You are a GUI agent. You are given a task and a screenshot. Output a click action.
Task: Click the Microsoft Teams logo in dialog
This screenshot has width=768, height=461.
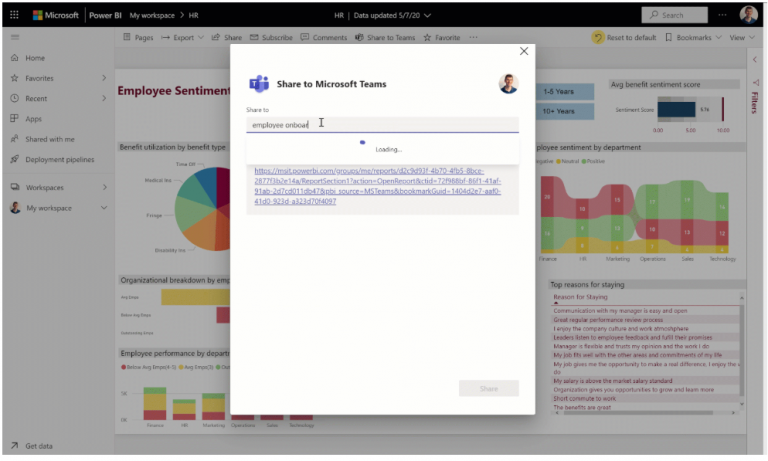pyautogui.click(x=259, y=84)
